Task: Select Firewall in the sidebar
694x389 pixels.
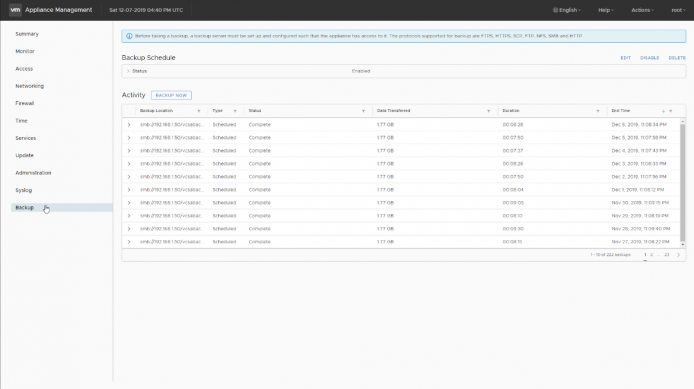Action: click(25, 104)
